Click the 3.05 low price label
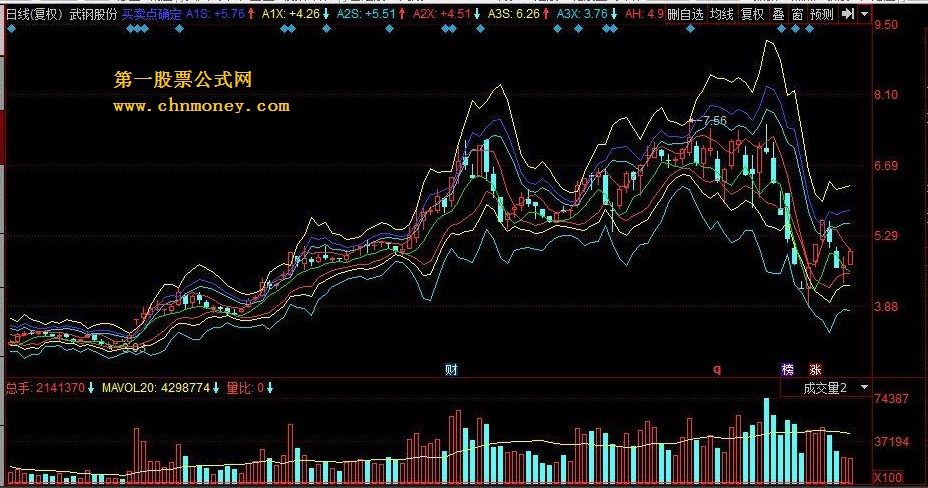928x488 pixels. pyautogui.click(x=133, y=348)
